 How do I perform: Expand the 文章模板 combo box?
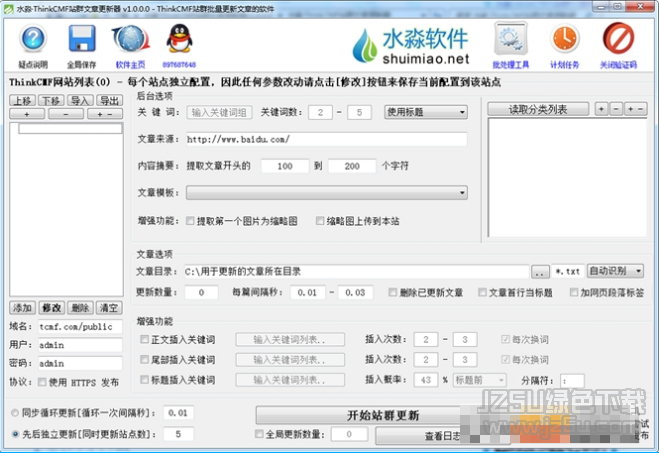tap(327, 192)
